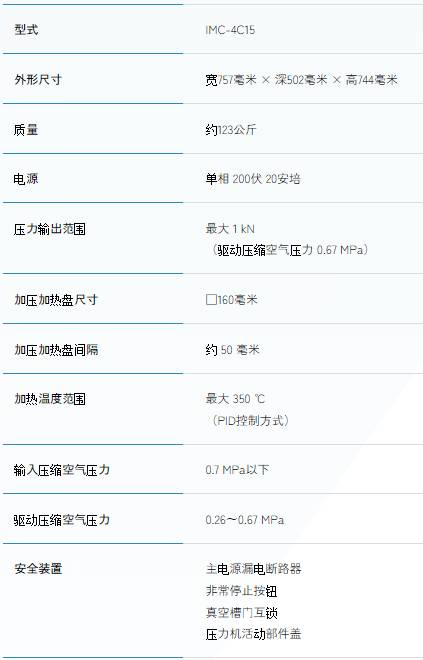This screenshot has height=660, width=423.
Task: Click the 压力输出范围 label
Action: click(50, 229)
